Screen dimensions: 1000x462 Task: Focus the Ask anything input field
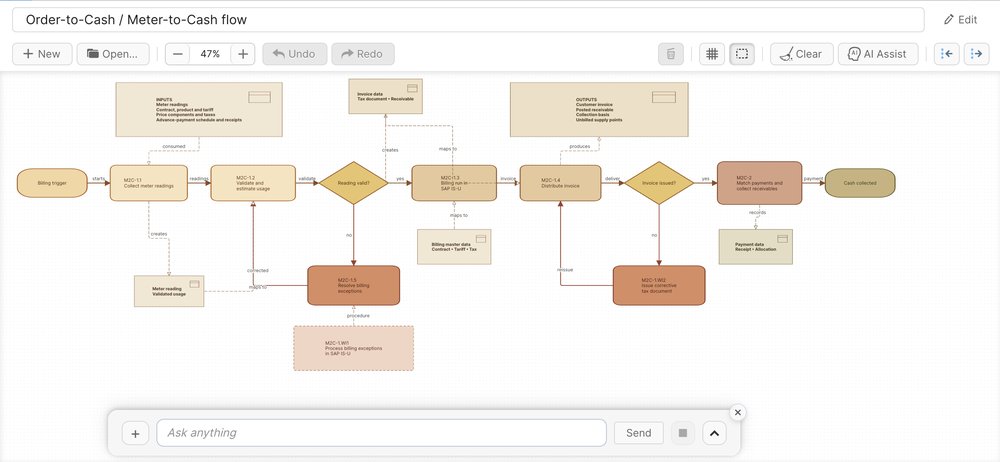click(381, 433)
